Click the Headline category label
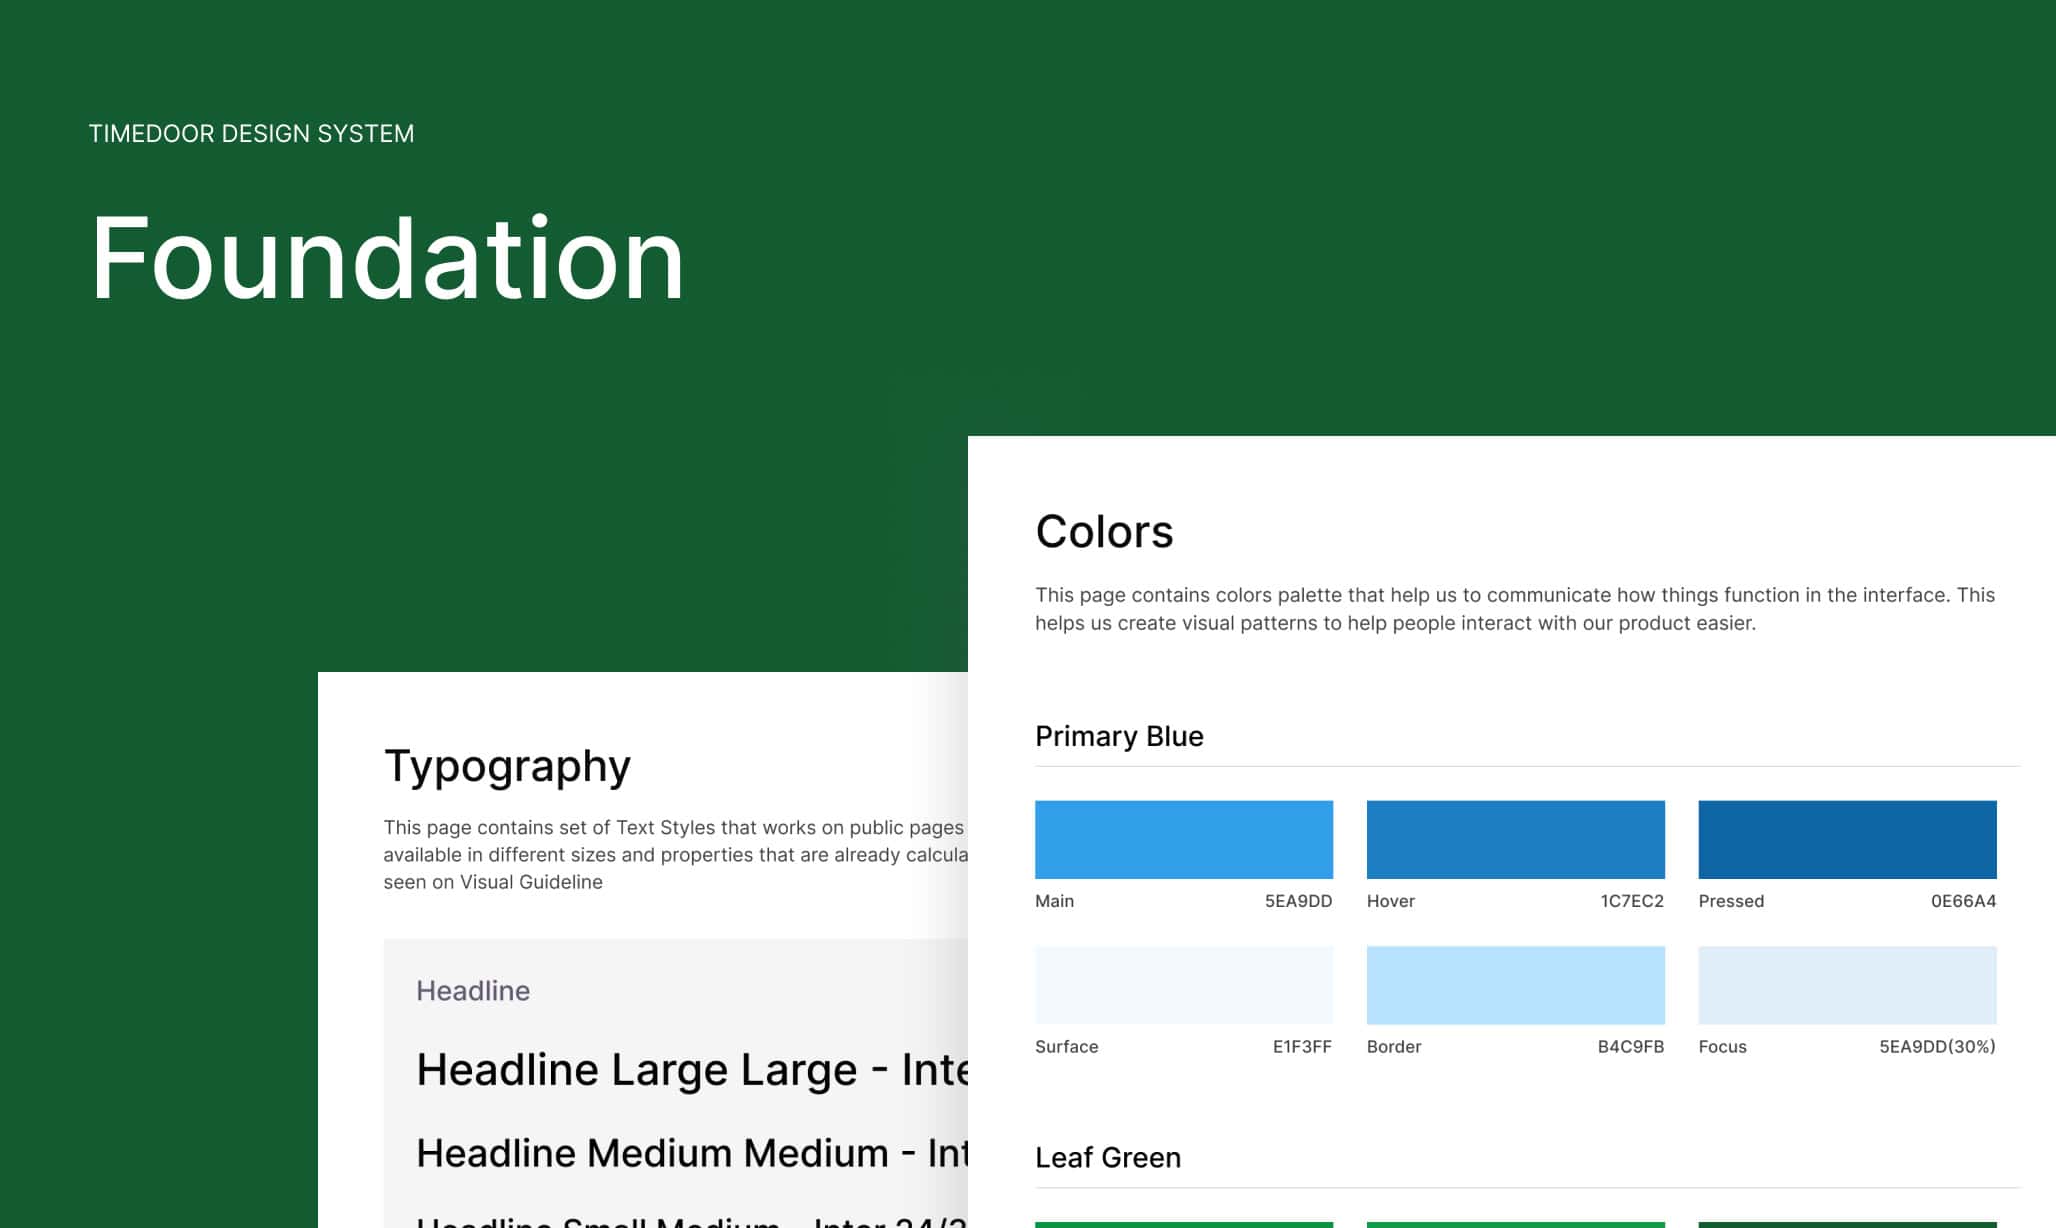 472,990
